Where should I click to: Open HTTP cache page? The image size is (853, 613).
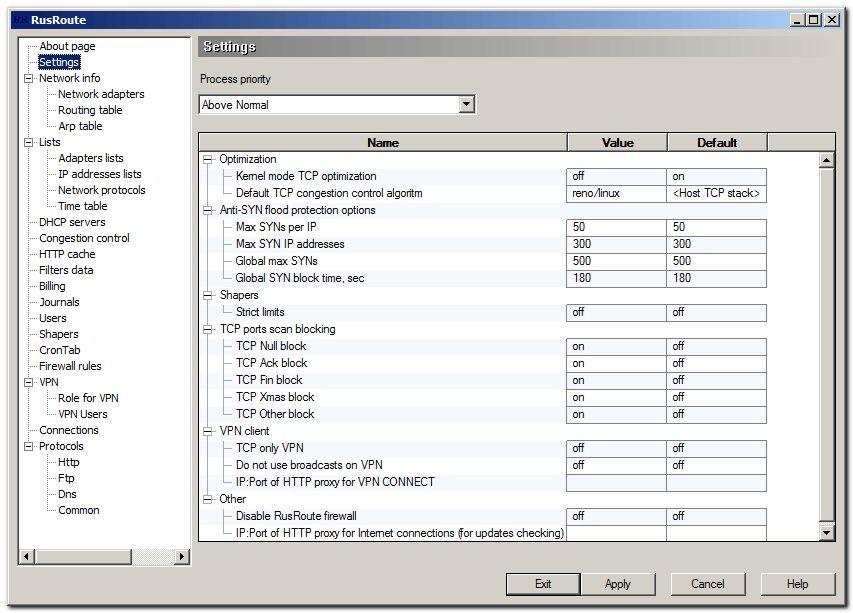tap(67, 254)
